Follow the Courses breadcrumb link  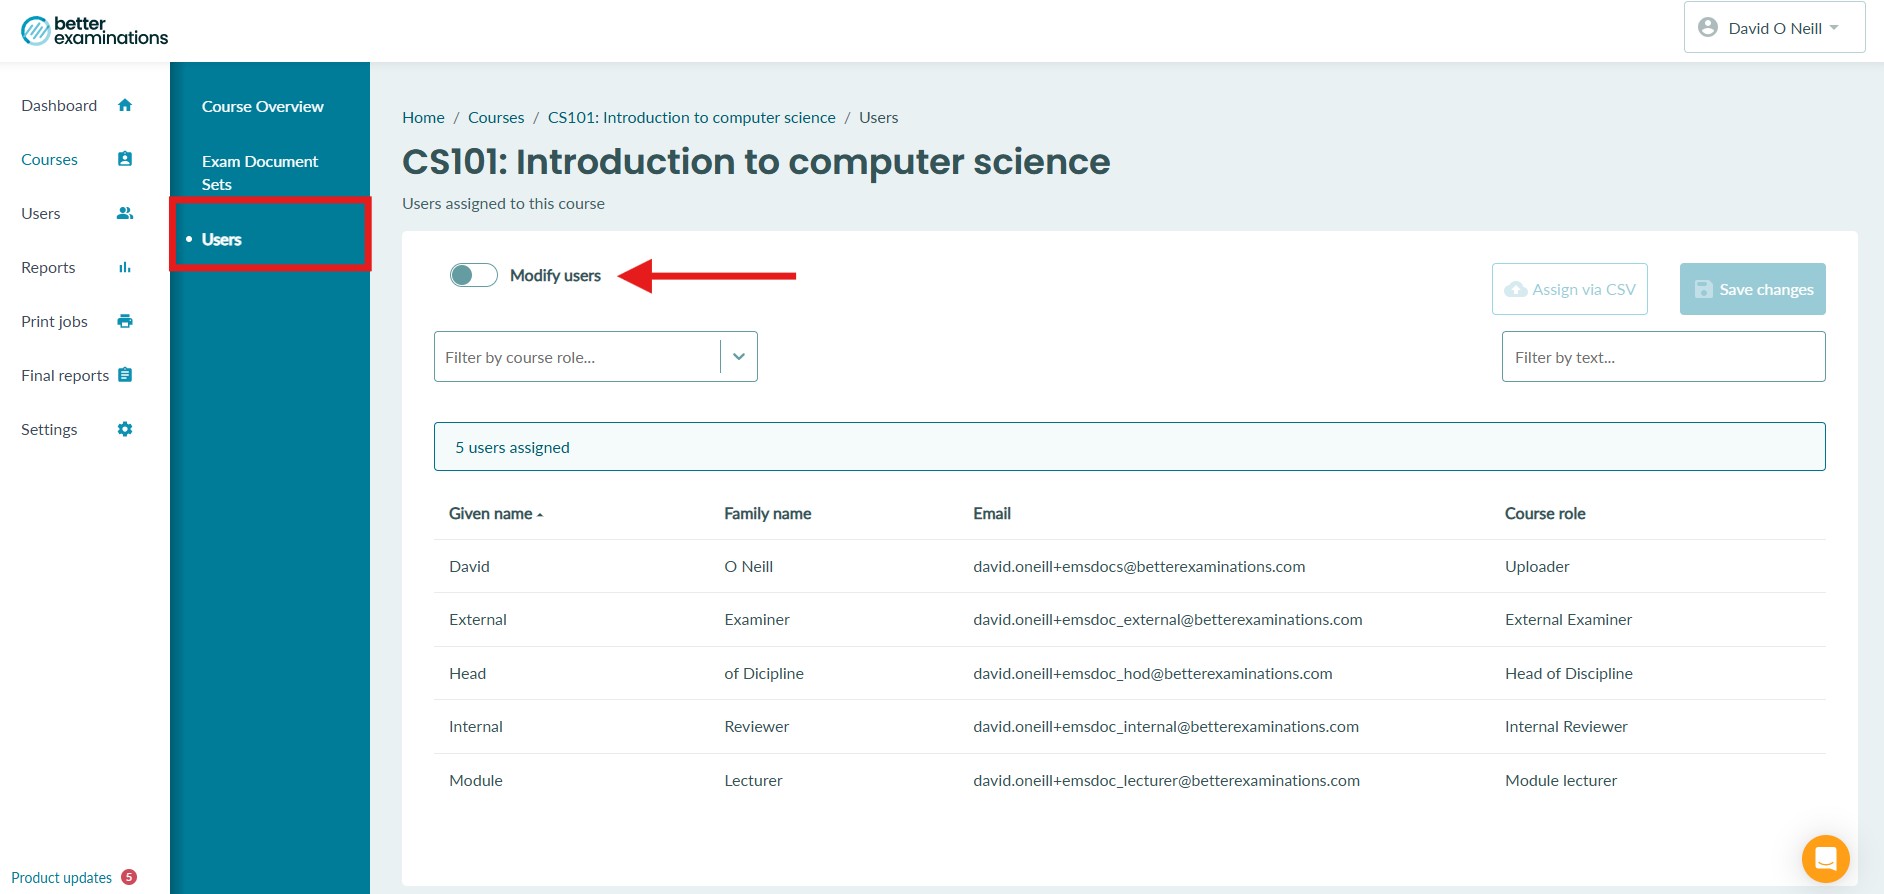pyautogui.click(x=496, y=117)
